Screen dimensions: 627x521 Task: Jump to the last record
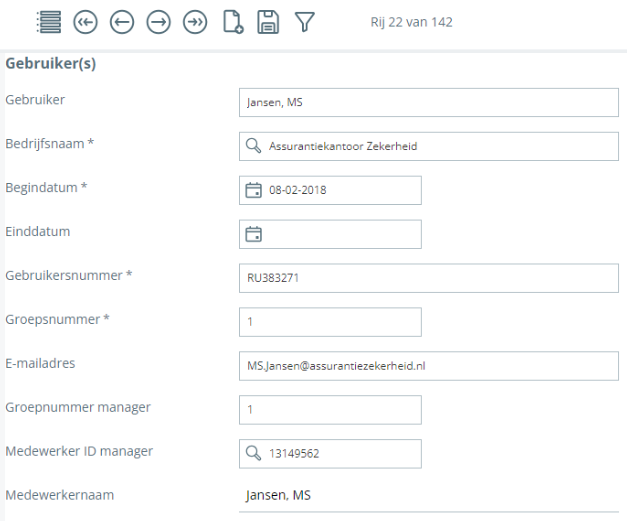tap(195, 22)
